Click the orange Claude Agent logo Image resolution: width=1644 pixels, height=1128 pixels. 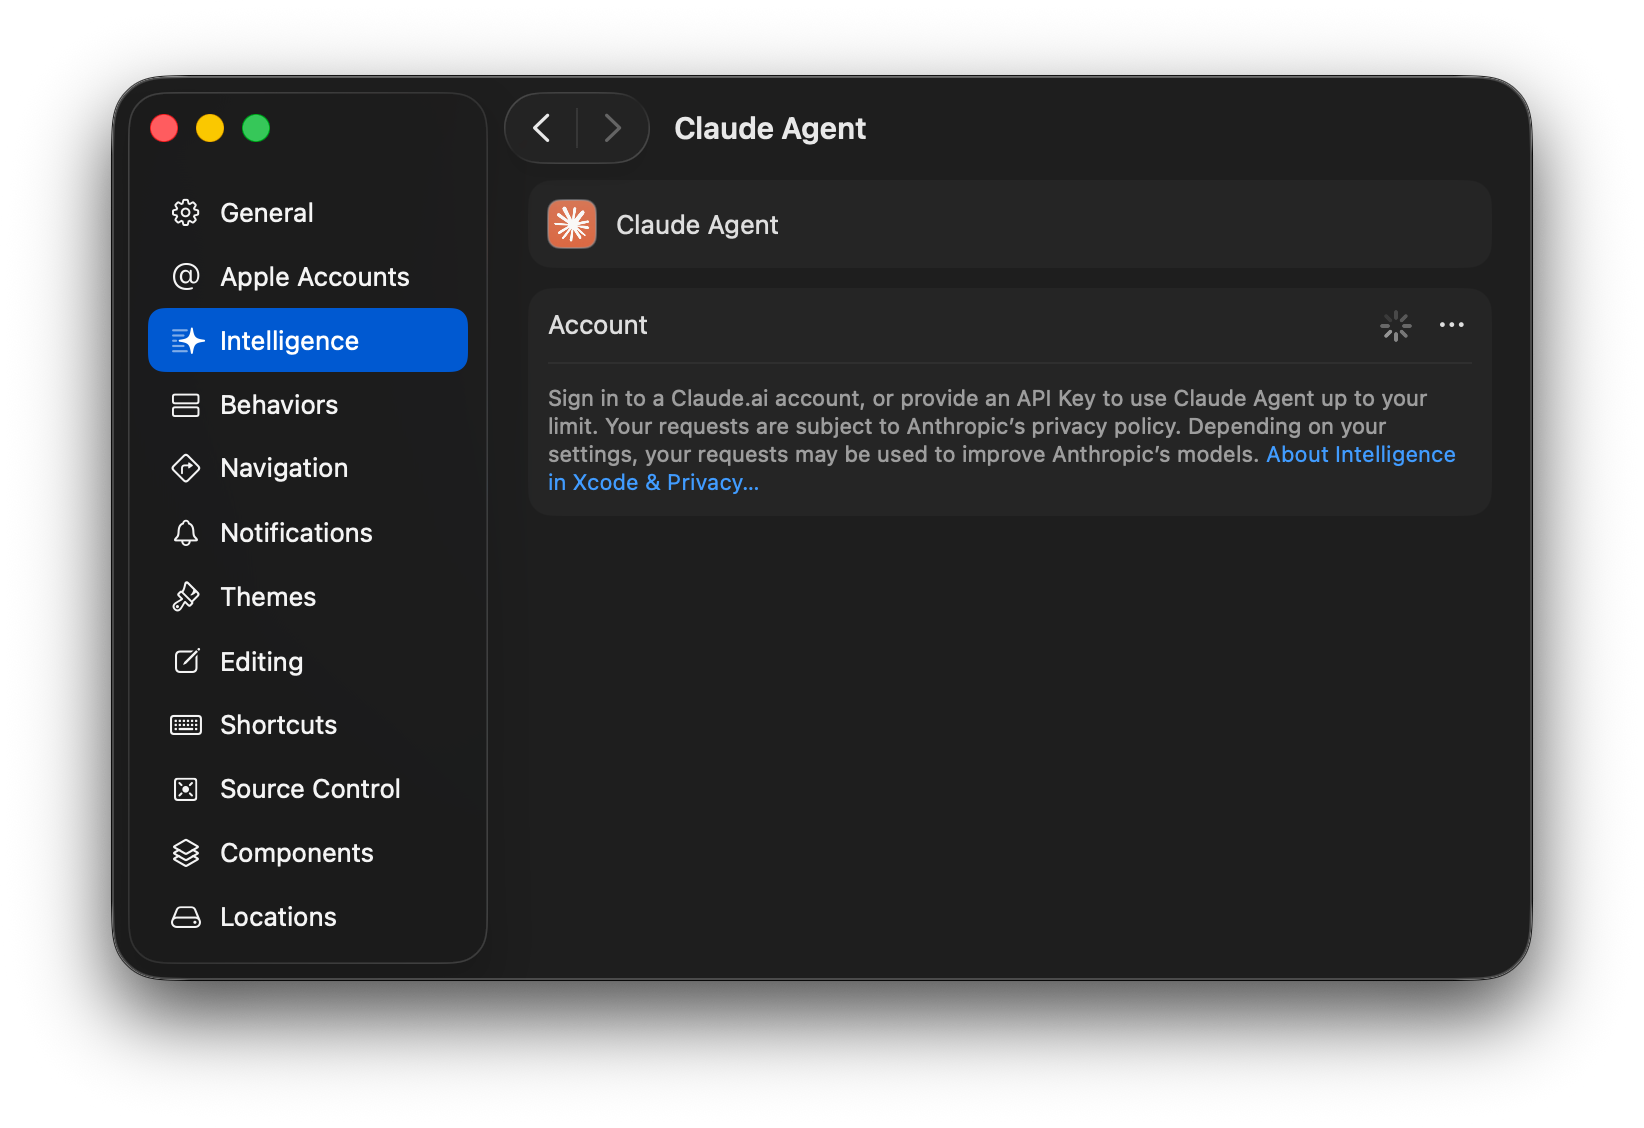(572, 224)
